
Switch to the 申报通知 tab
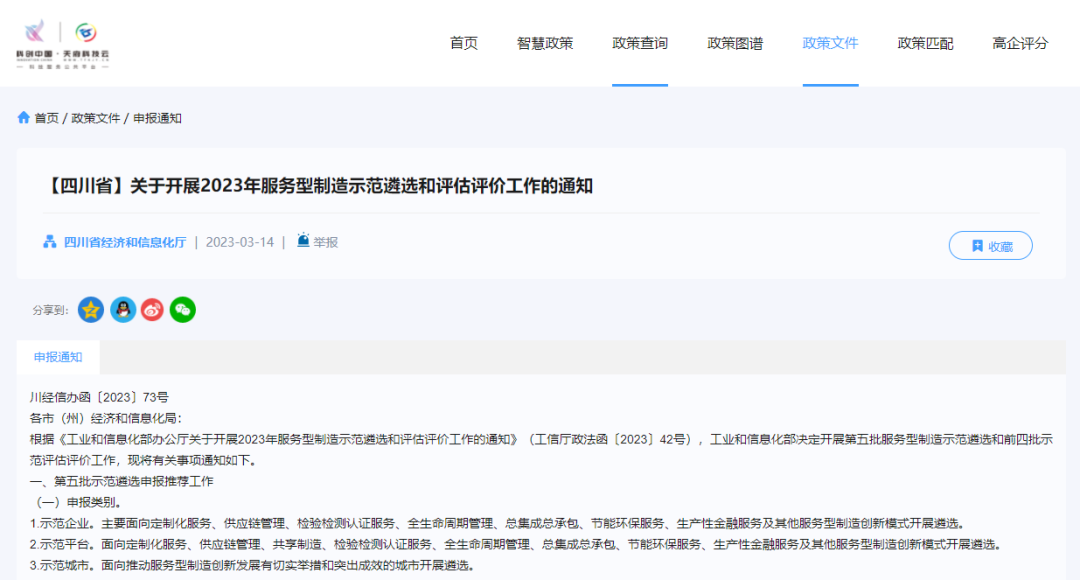pyautogui.click(x=58, y=357)
